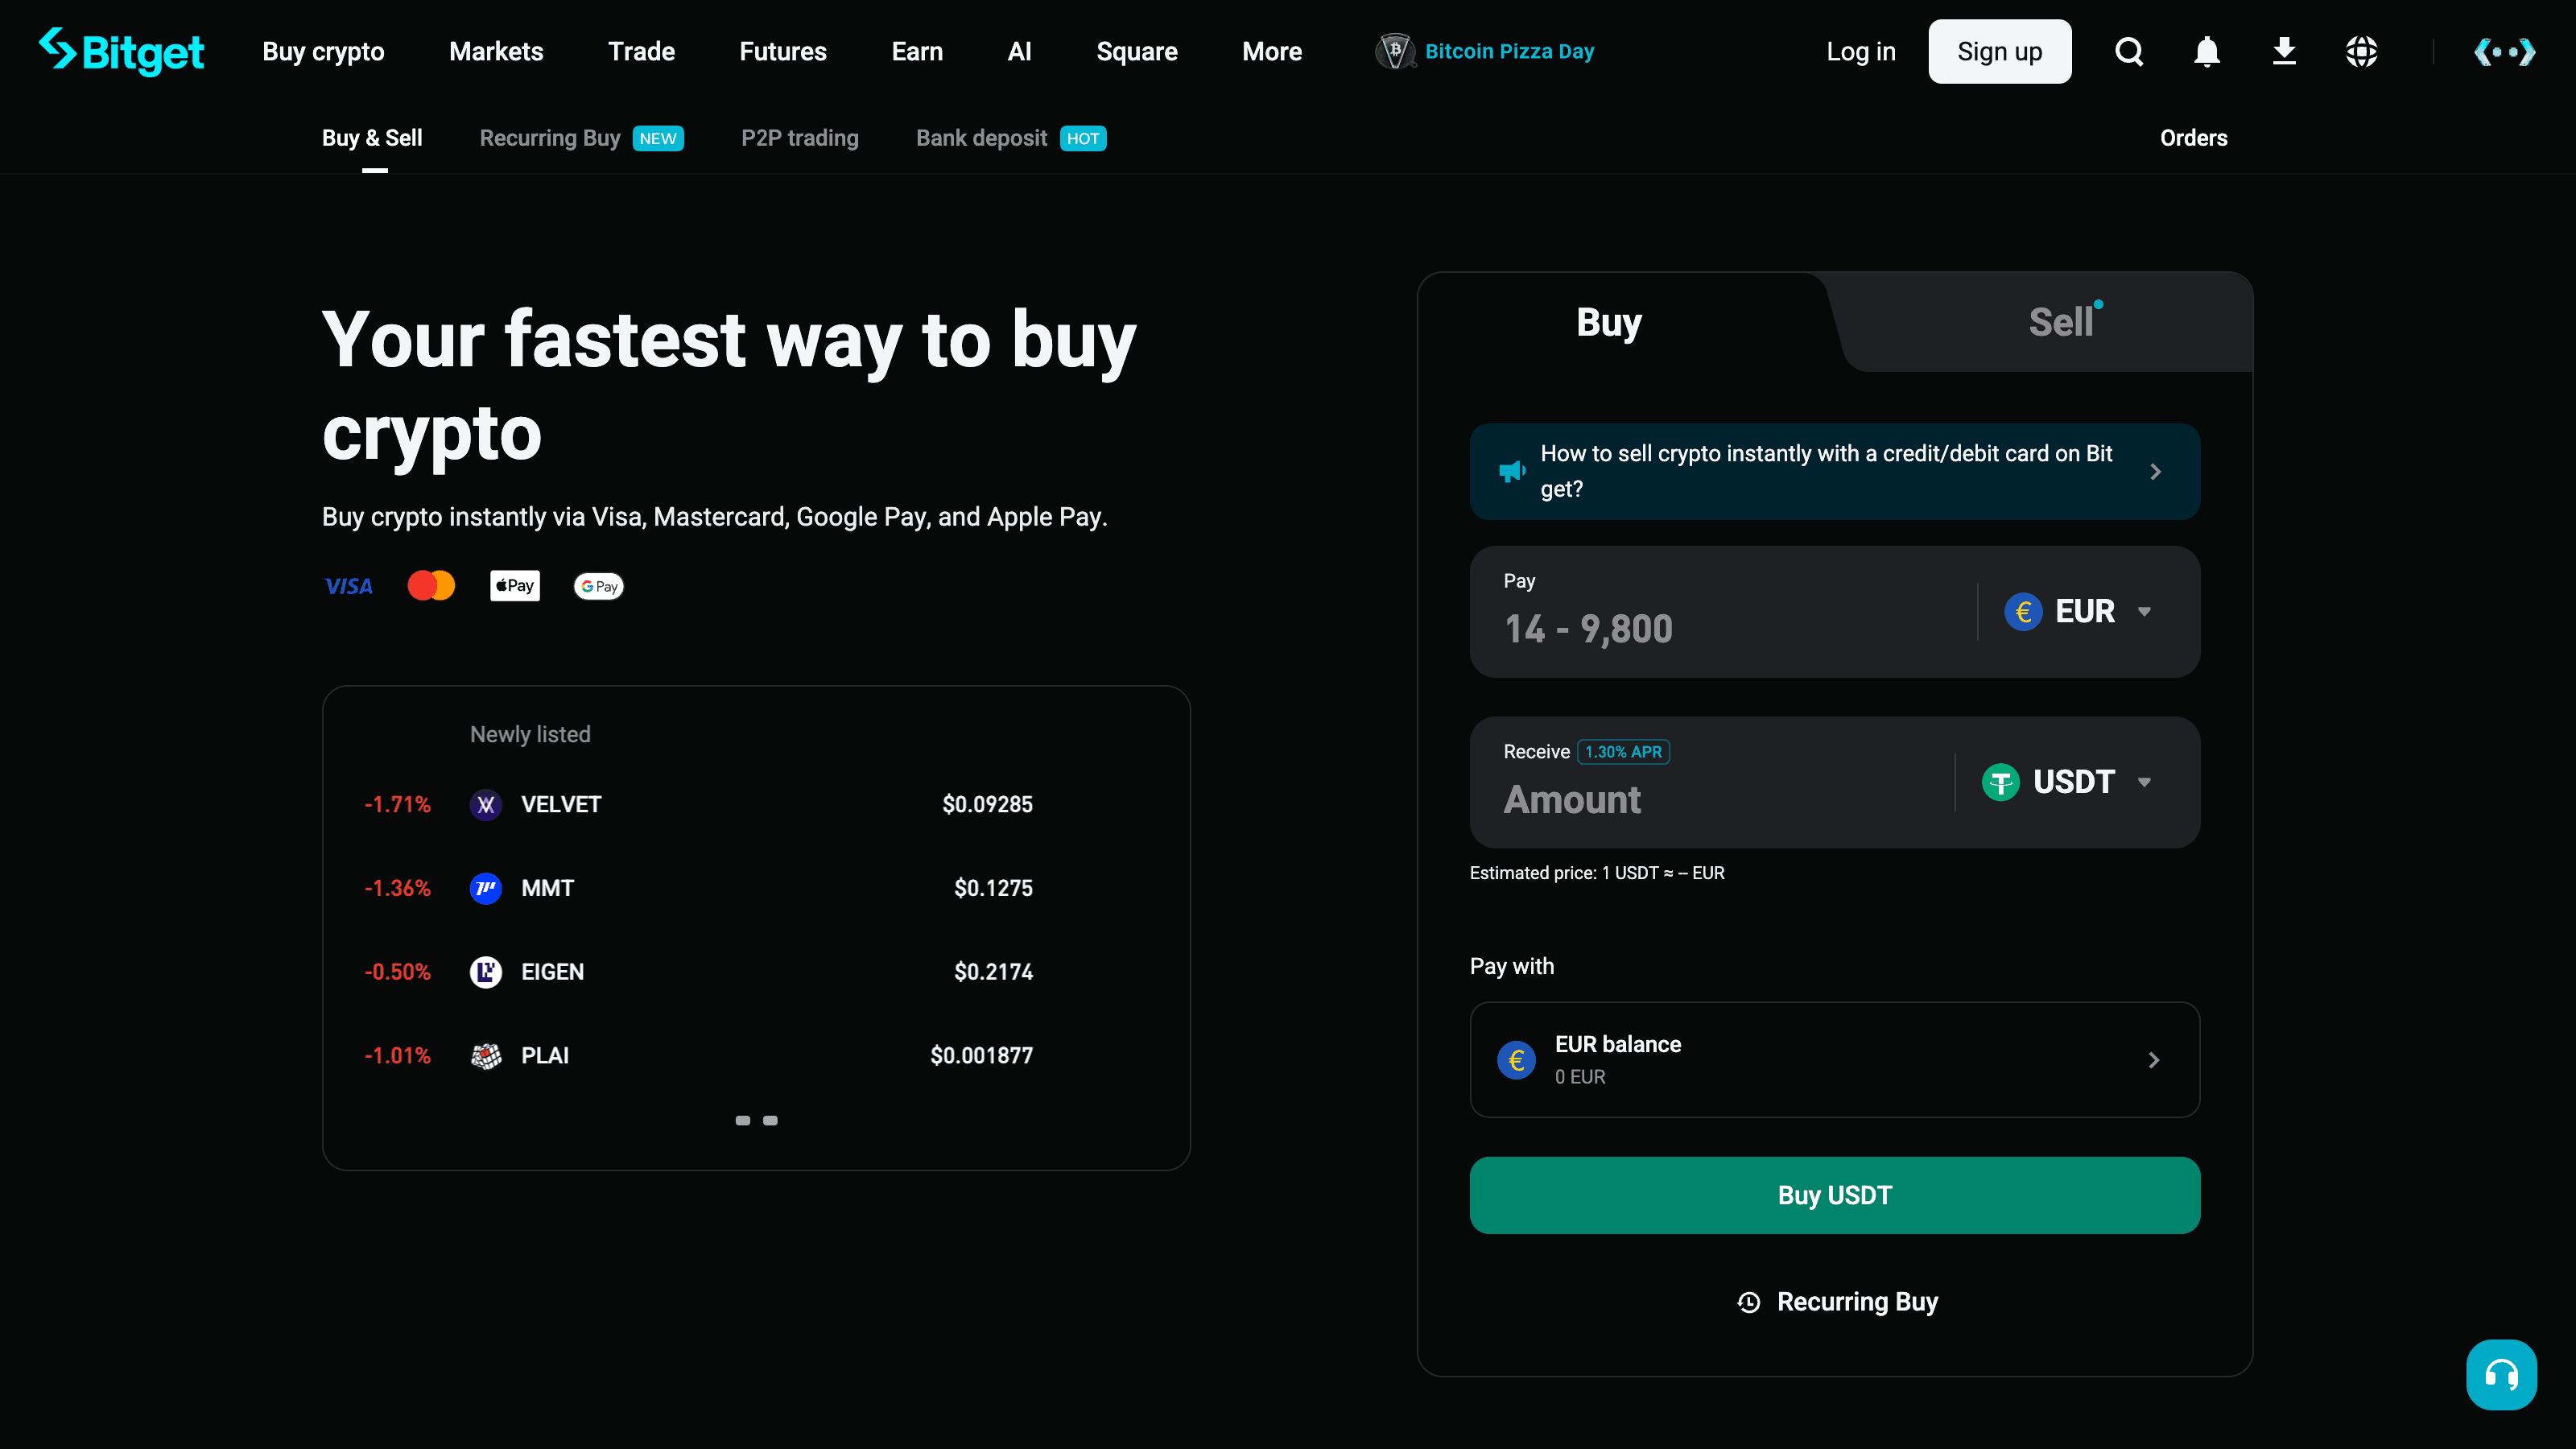Click the download app icon
Viewport: 2576px width, 1449px height.
point(2284,51)
